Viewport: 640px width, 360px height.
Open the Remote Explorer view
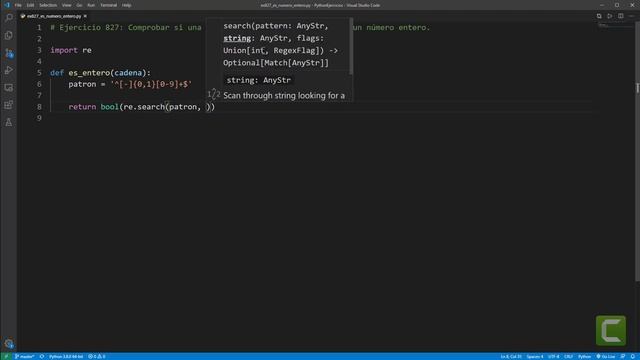coord(9,88)
